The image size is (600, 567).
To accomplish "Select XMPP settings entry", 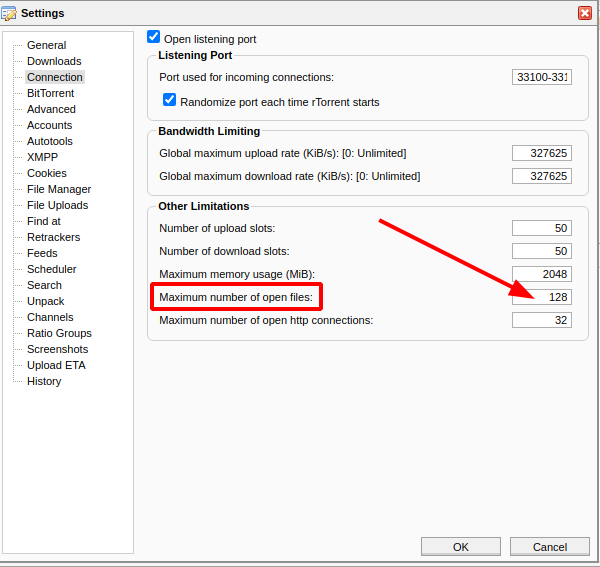I will [x=42, y=157].
